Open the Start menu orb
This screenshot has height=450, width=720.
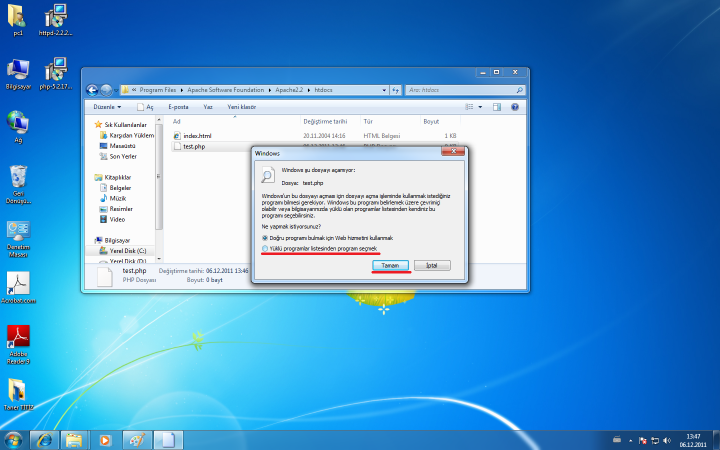pos(14,439)
